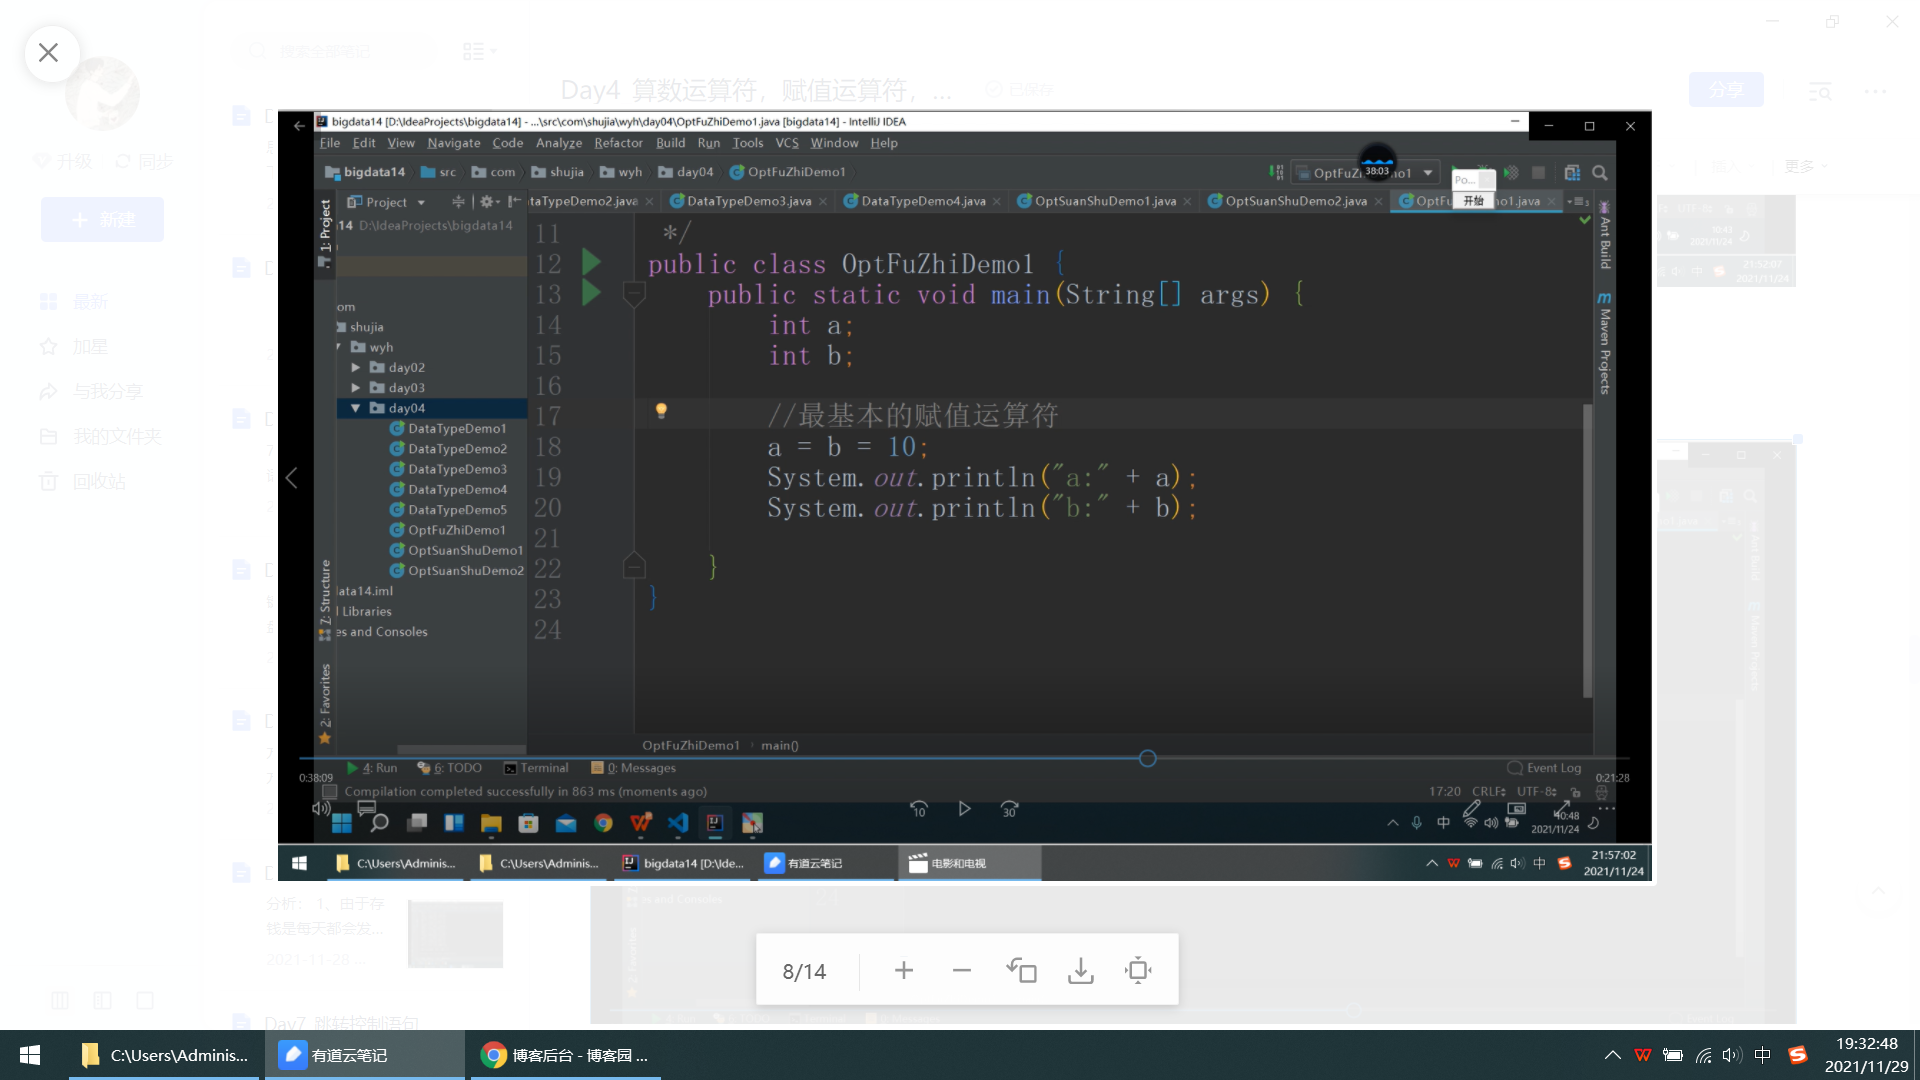The image size is (1920, 1080).
Task: Click the video play button in the image
Action: pos(964,809)
